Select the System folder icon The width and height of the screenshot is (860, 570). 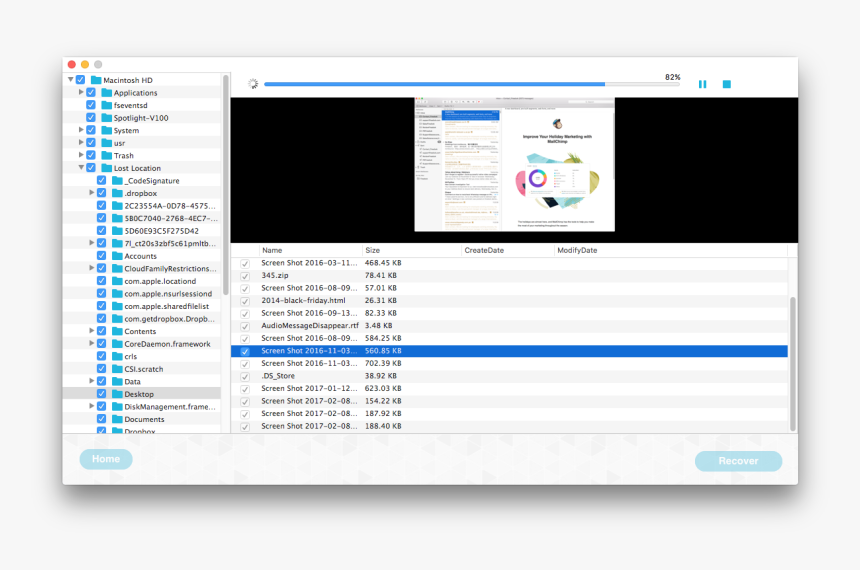(107, 131)
